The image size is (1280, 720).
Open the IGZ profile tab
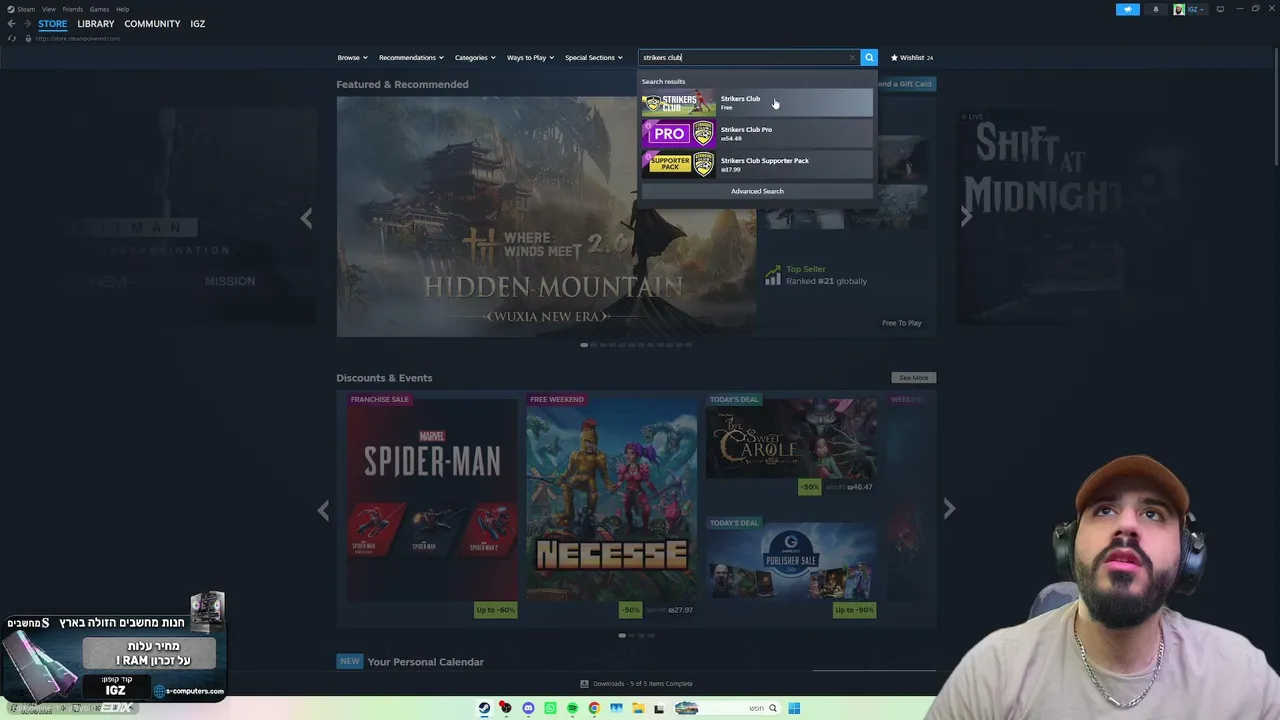click(198, 24)
